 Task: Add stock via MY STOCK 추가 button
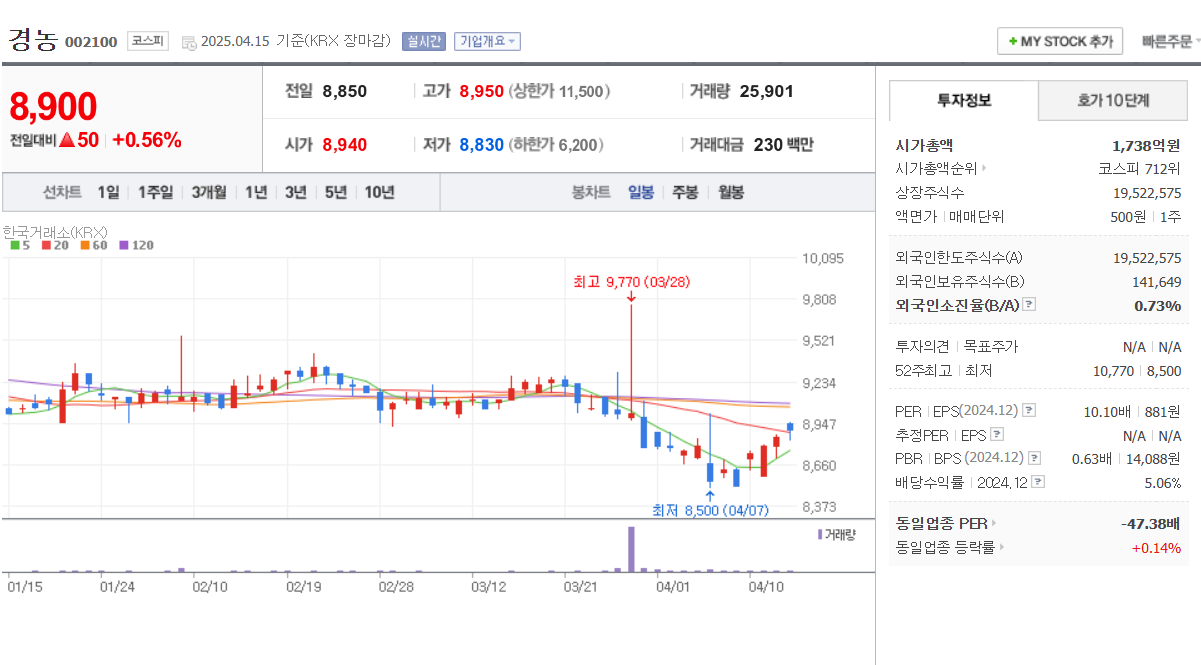(x=1060, y=41)
